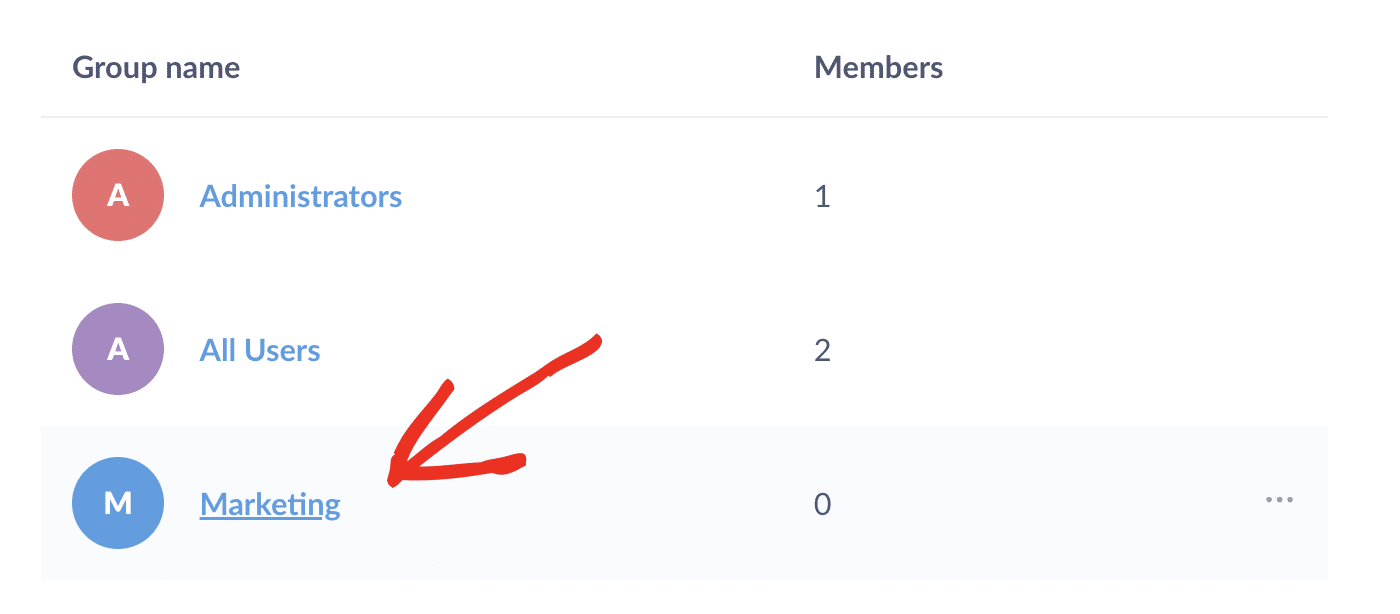
Task: Open the Administrators group
Action: click(x=301, y=196)
